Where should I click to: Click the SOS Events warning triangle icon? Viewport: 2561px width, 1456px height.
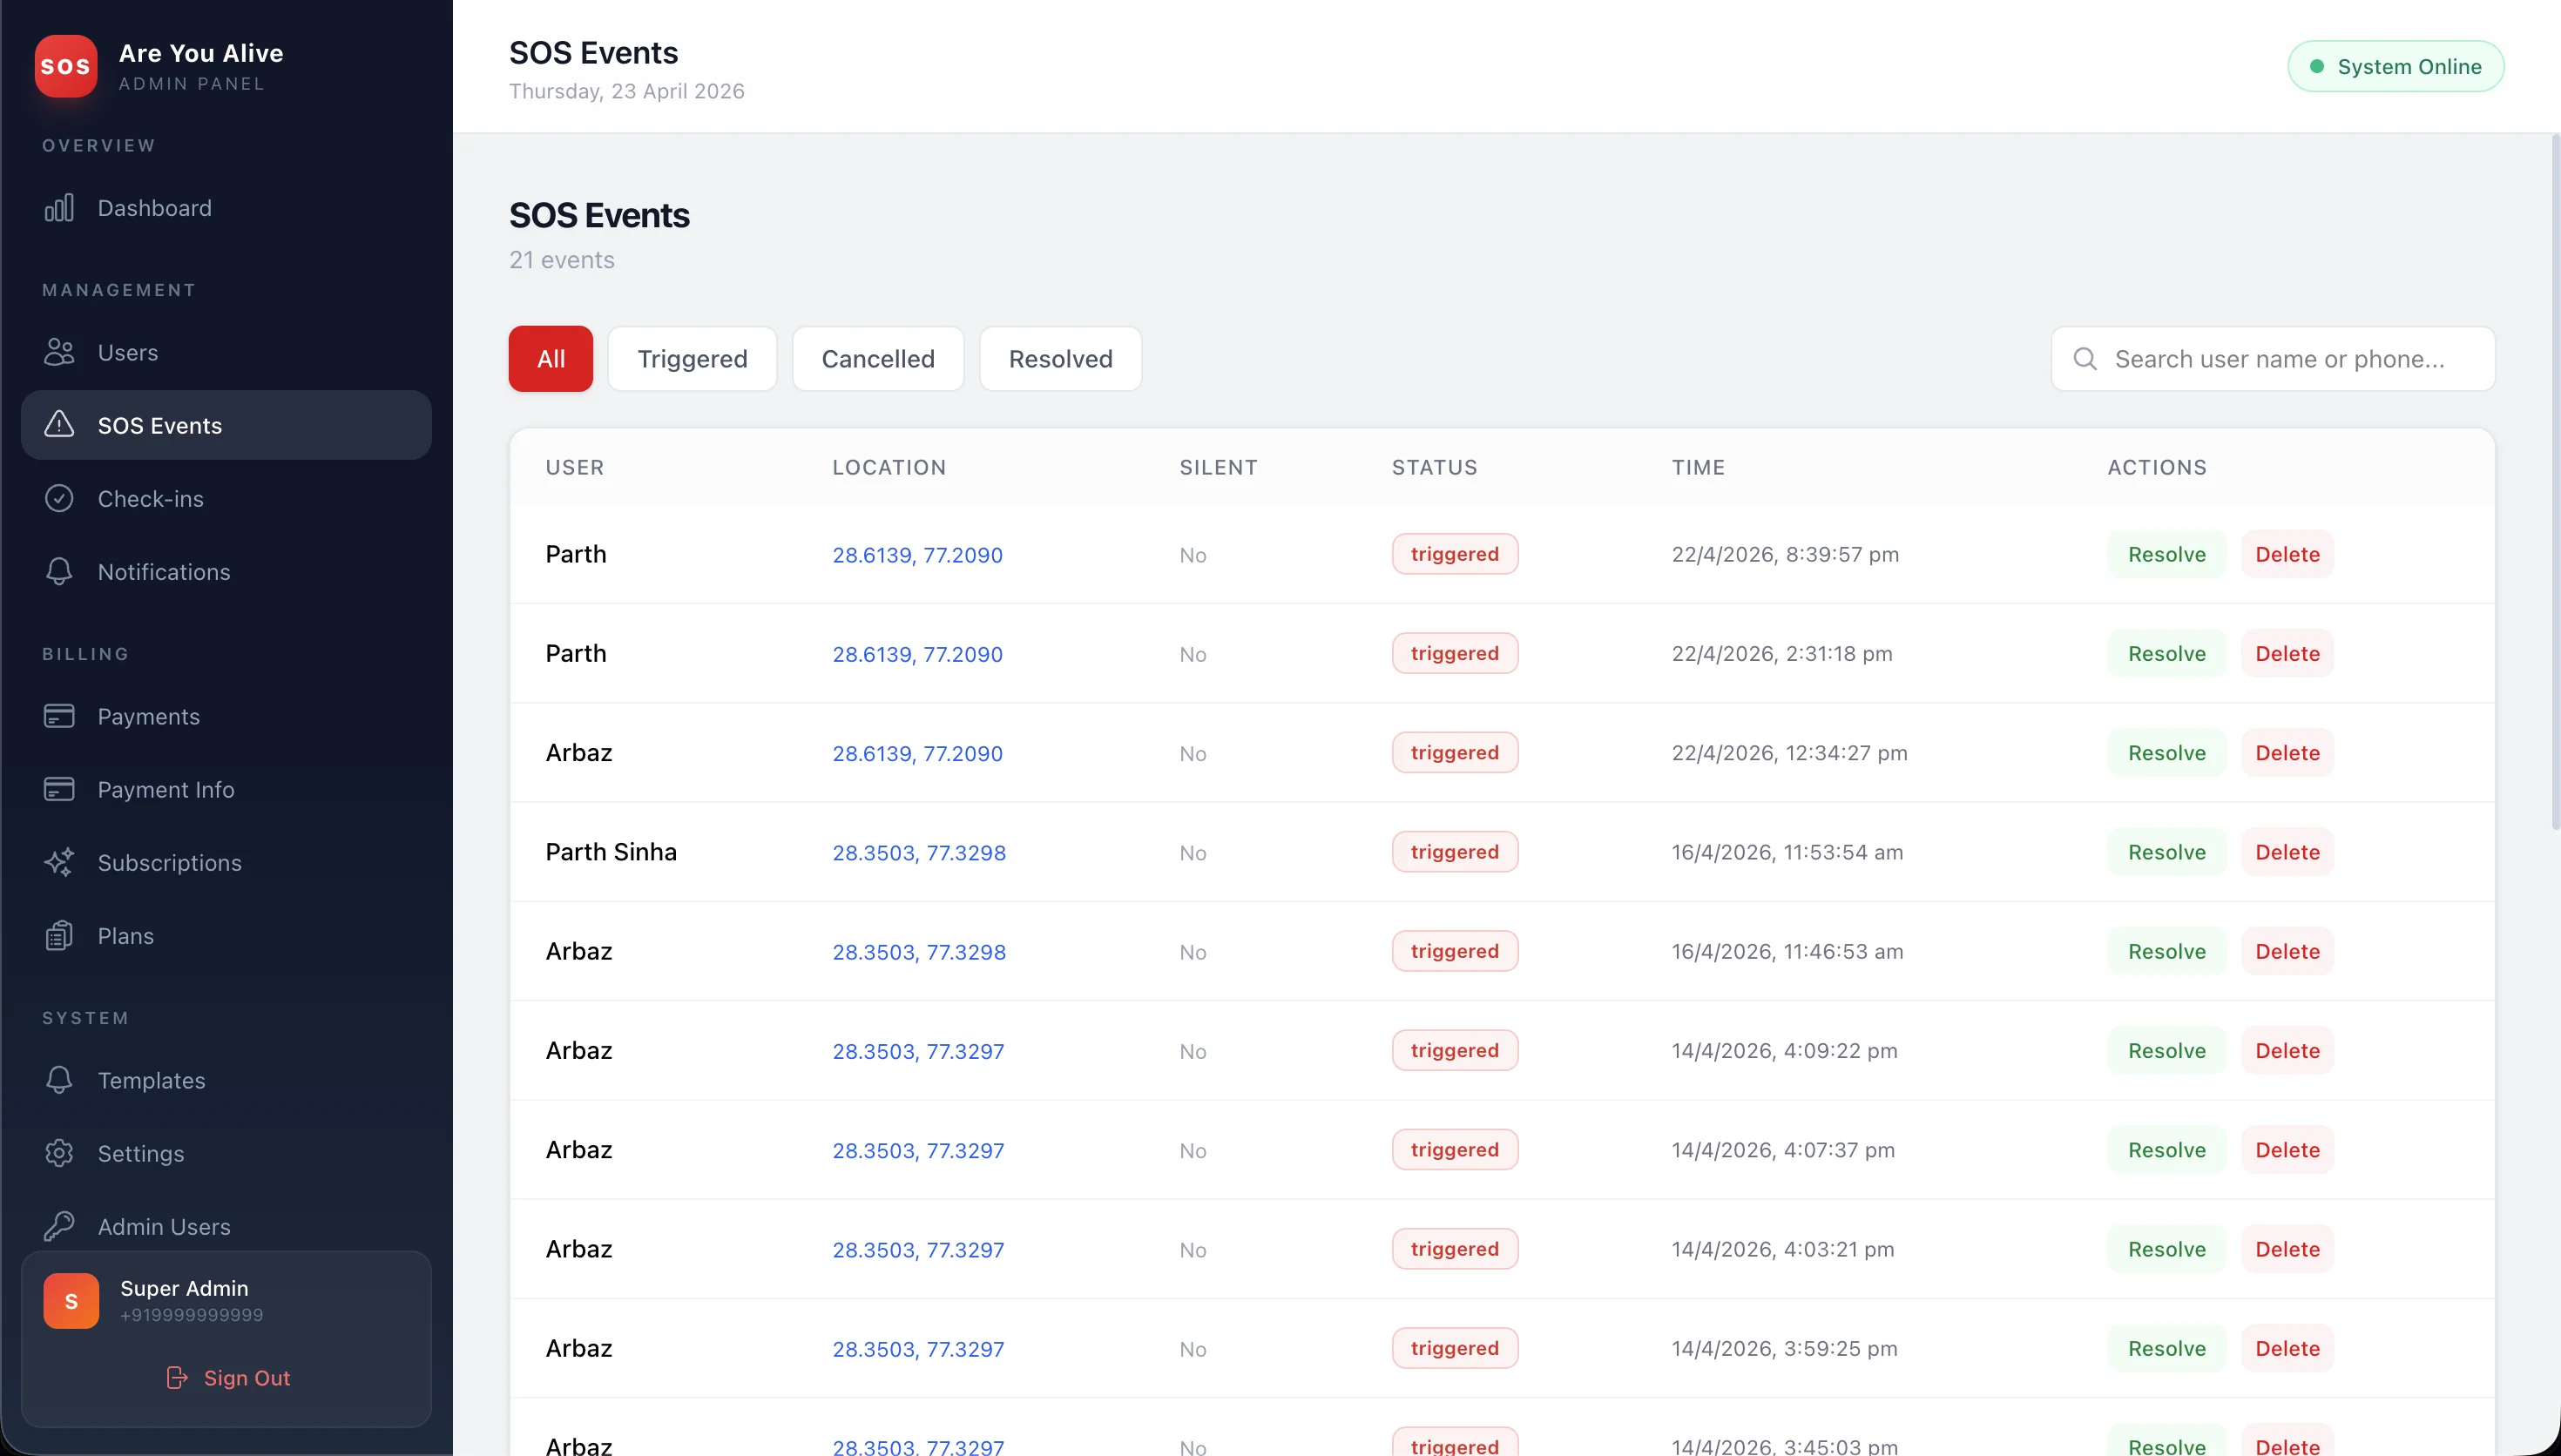(58, 424)
